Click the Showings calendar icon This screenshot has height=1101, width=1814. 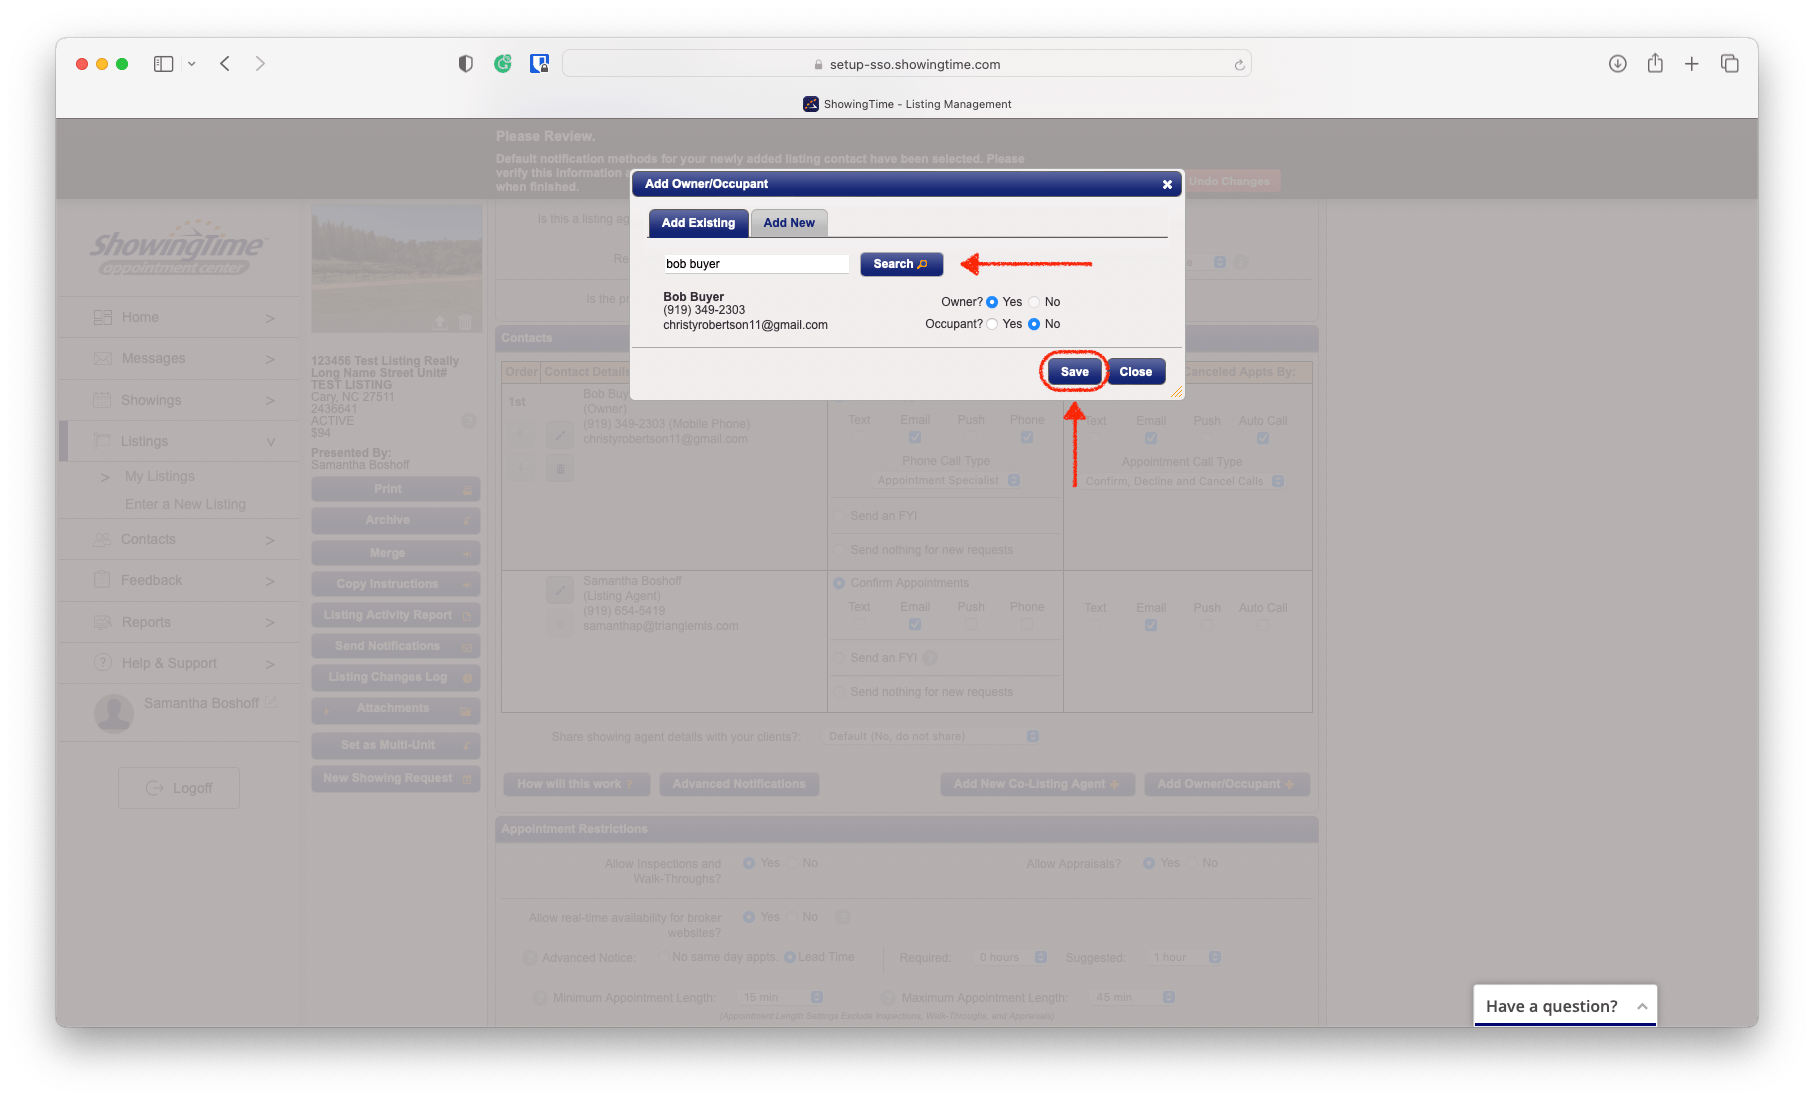[103, 400]
